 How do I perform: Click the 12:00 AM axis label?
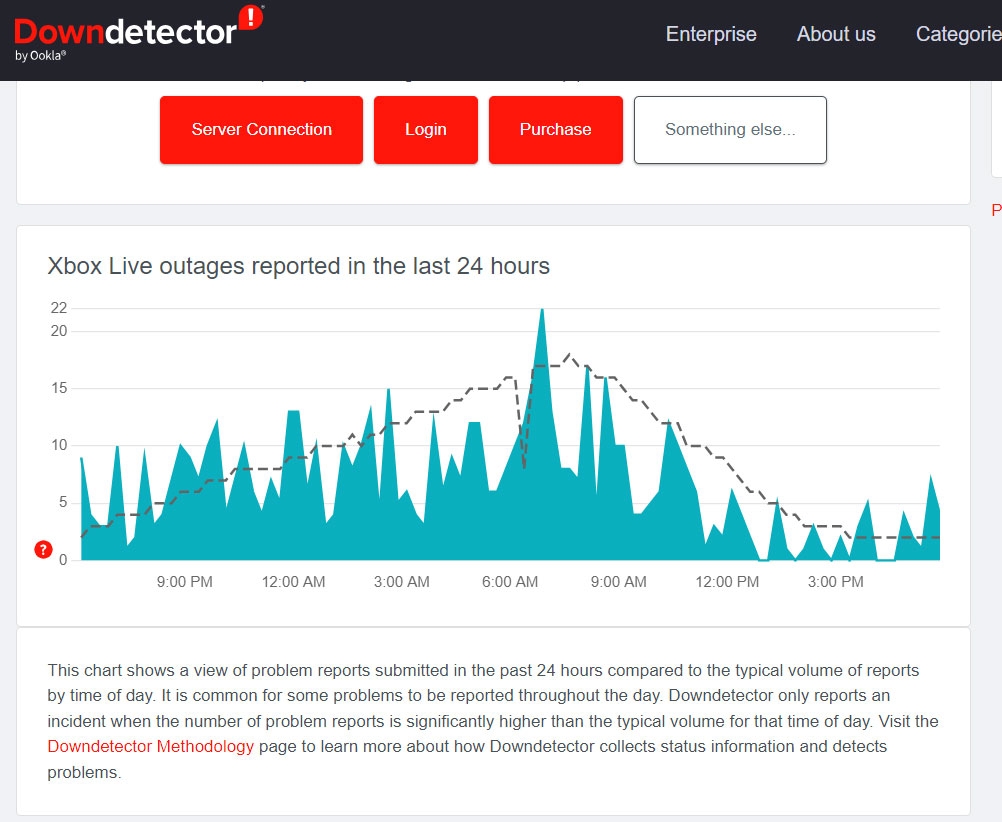(293, 582)
